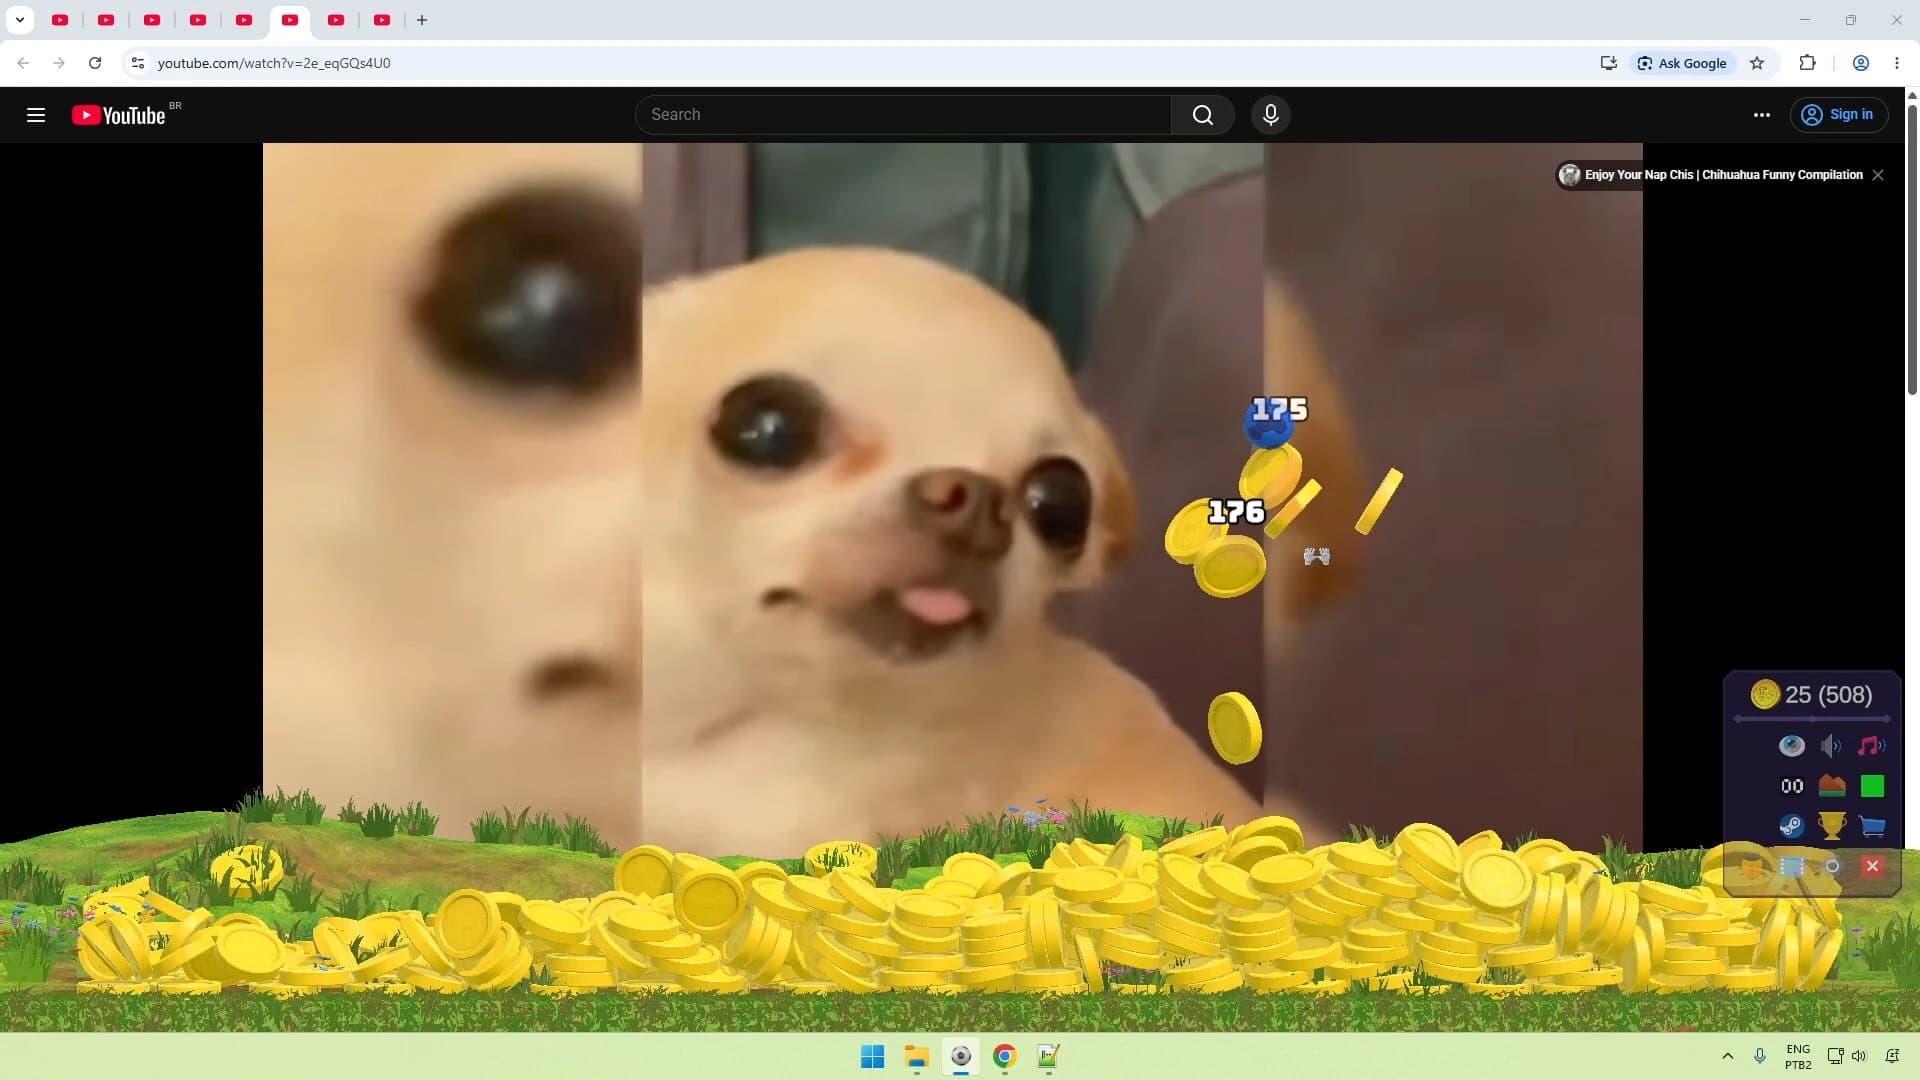1920x1080 pixels.
Task: Click the coin count icon showing 25 (508)
Action: point(1765,694)
